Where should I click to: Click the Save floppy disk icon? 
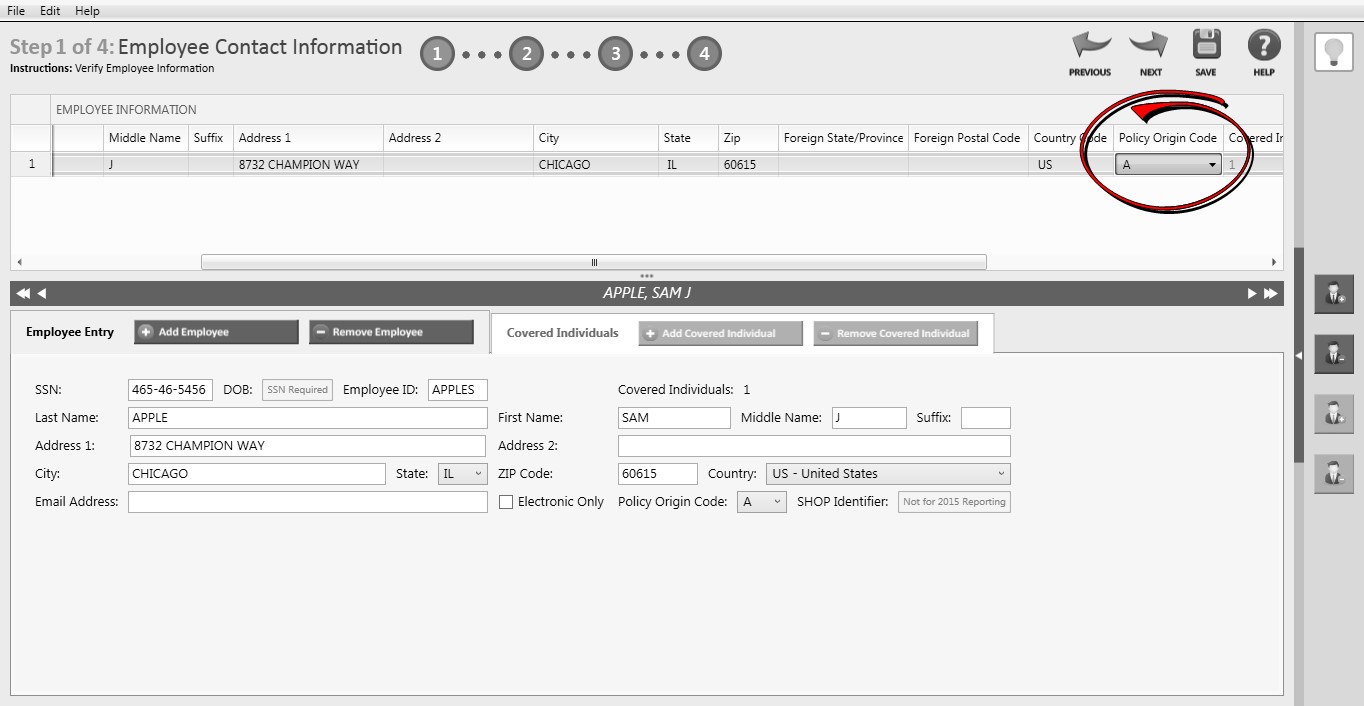click(x=1206, y=46)
